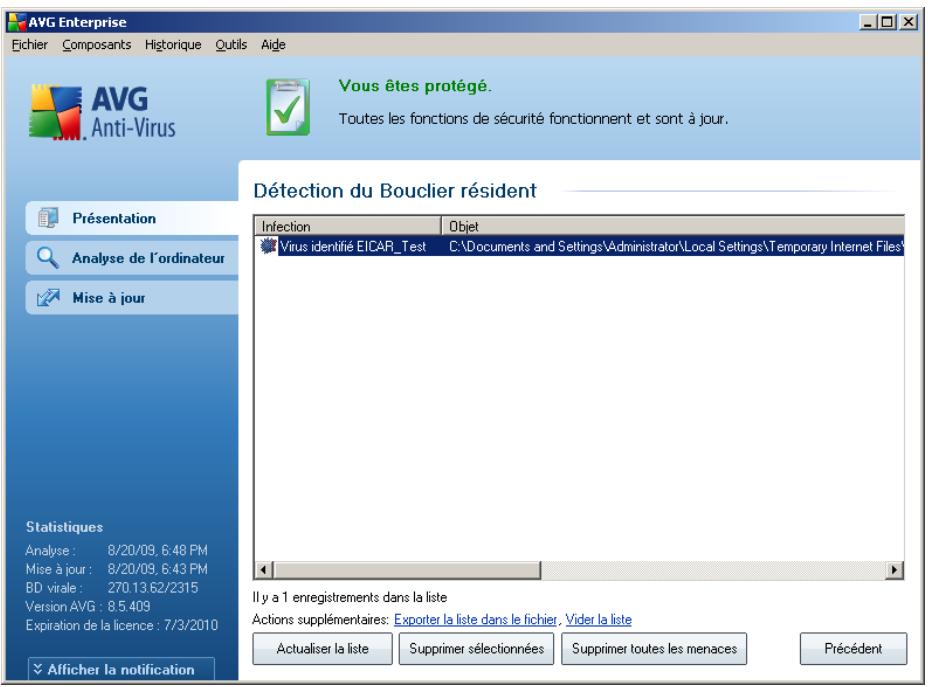This screenshot has height=687, width=928.
Task: Click the object path C:\Documents and Settings cell
Action: pyautogui.click(x=675, y=246)
